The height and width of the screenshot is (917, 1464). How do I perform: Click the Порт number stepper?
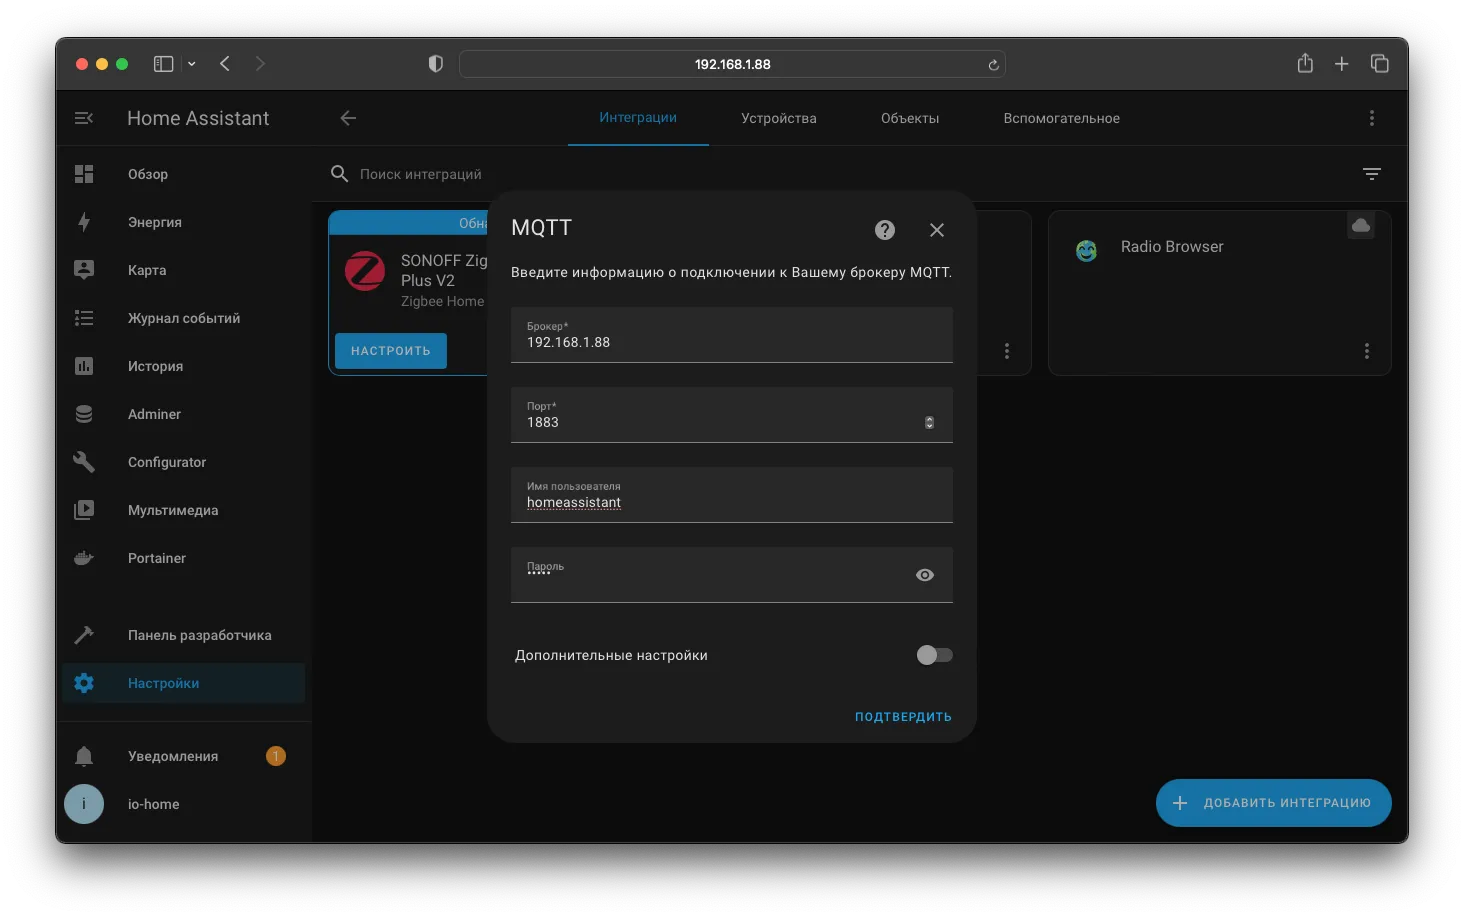[x=929, y=422]
